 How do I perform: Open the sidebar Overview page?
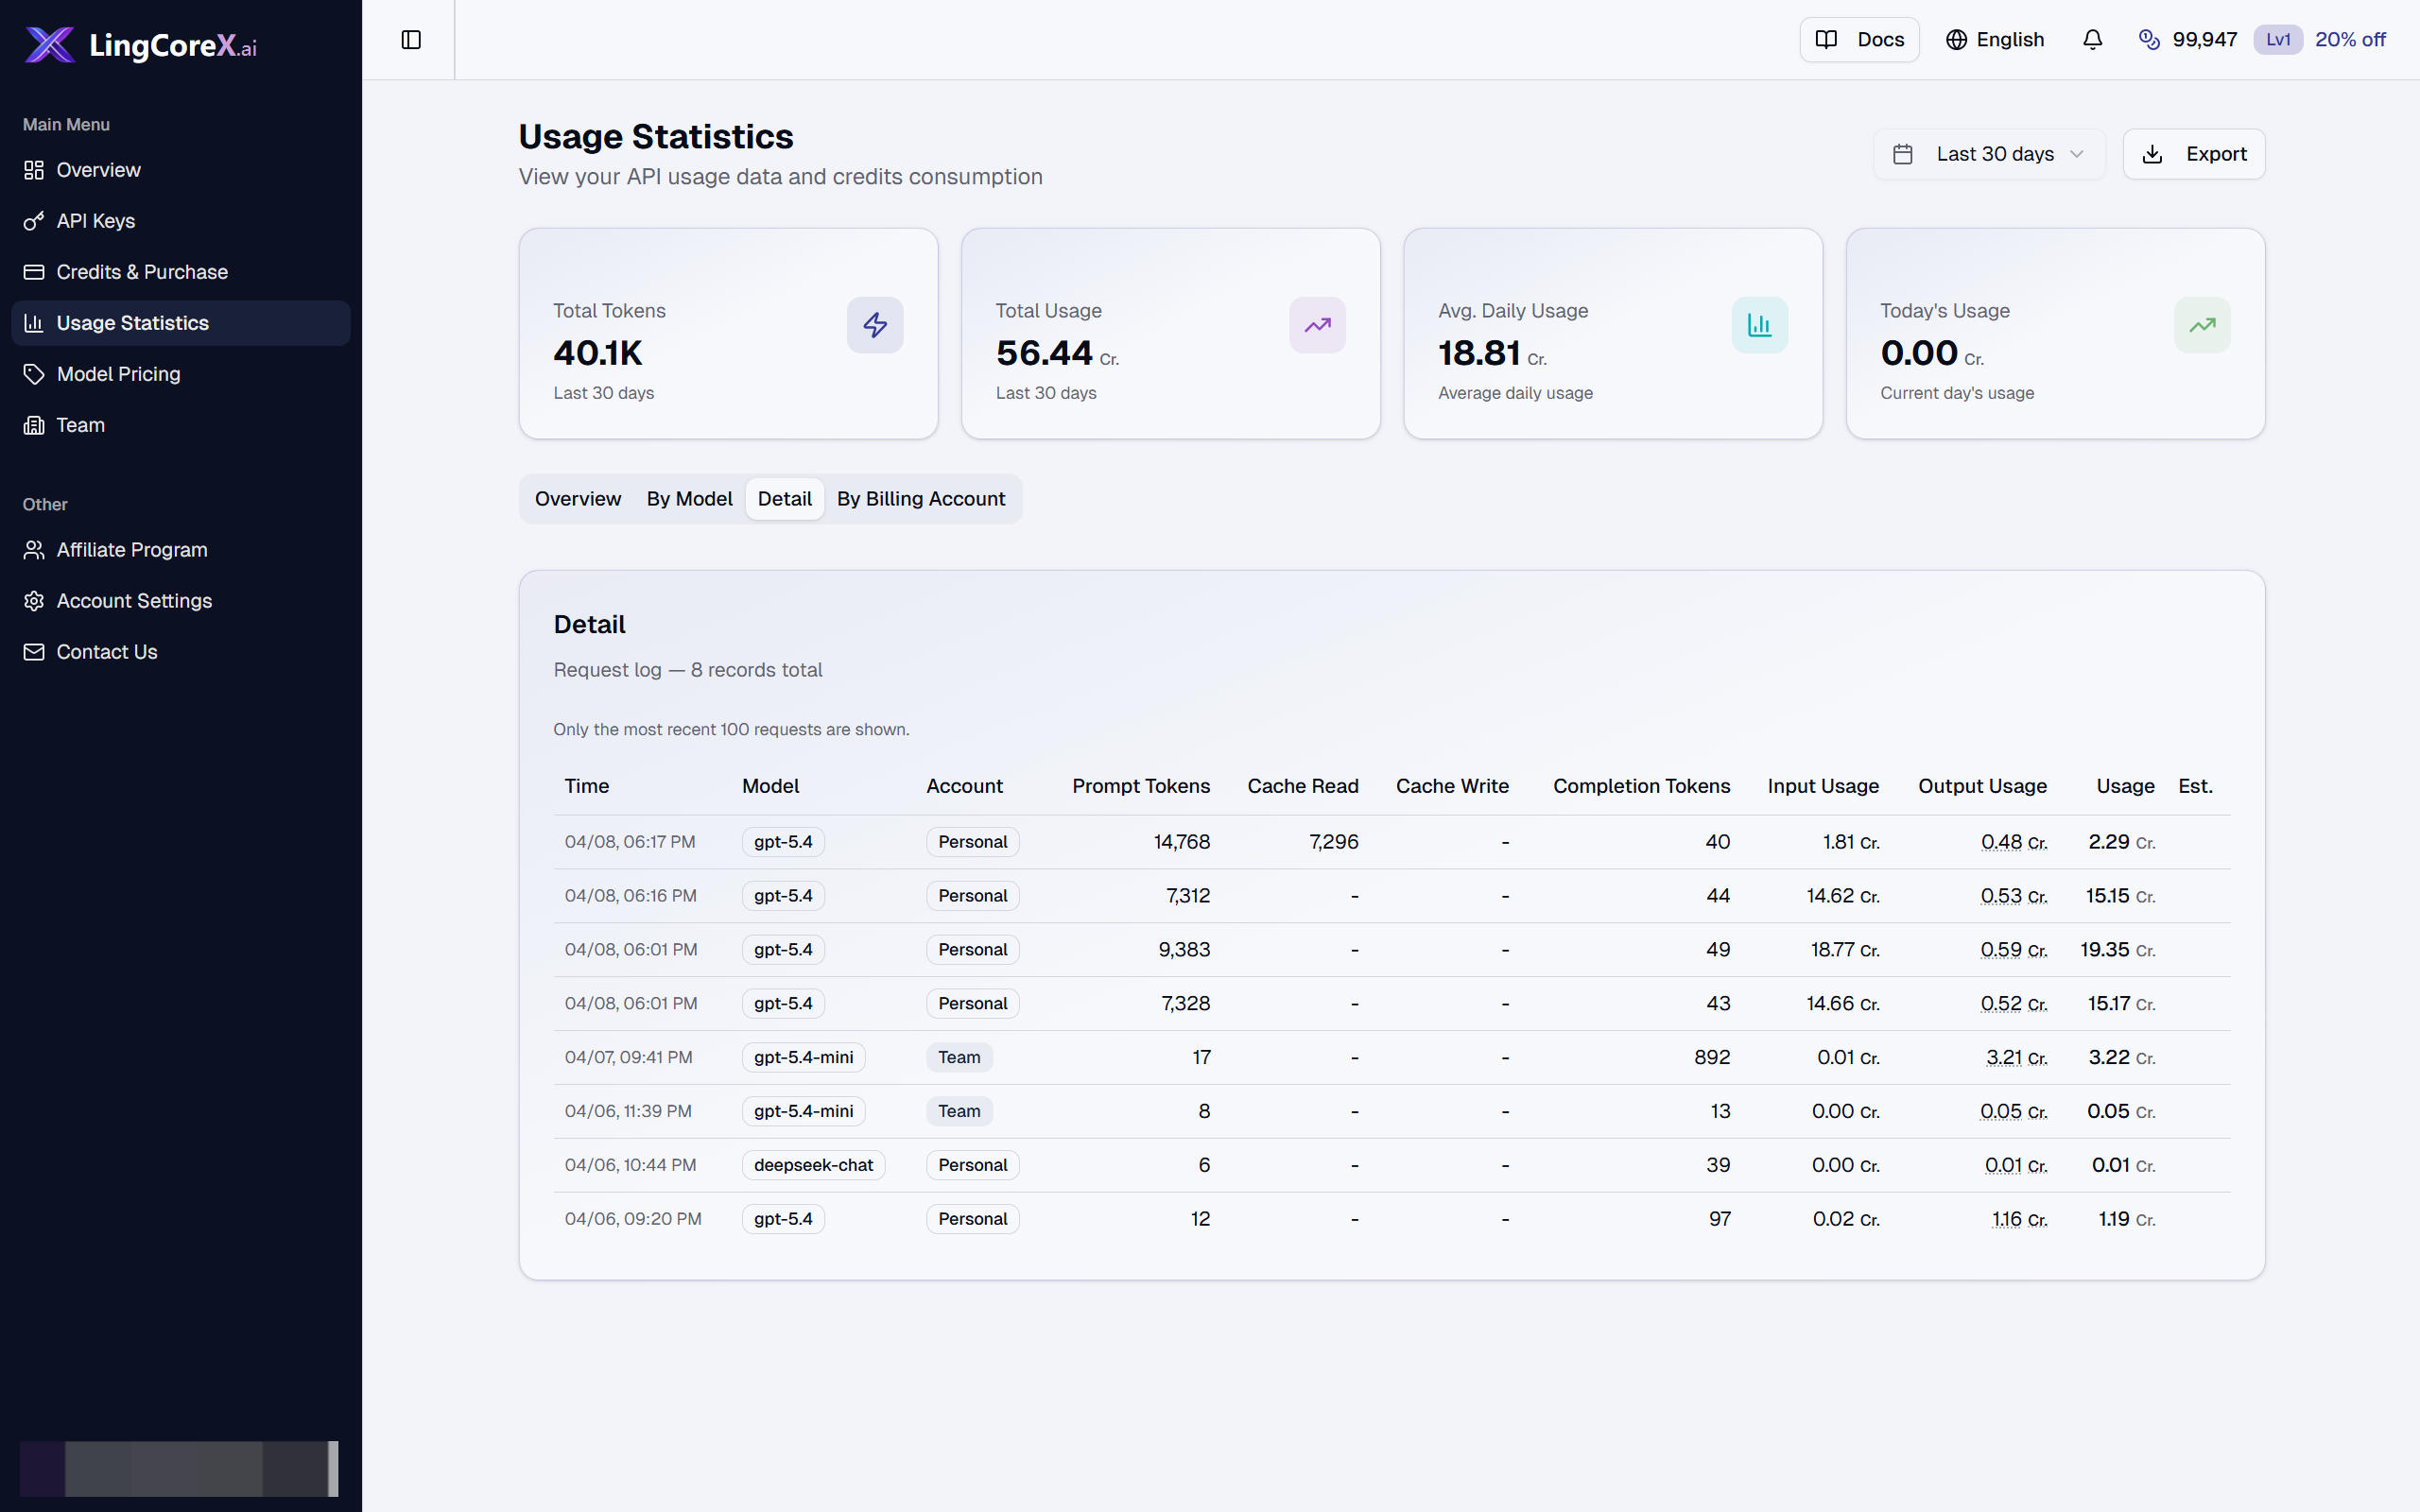point(180,170)
